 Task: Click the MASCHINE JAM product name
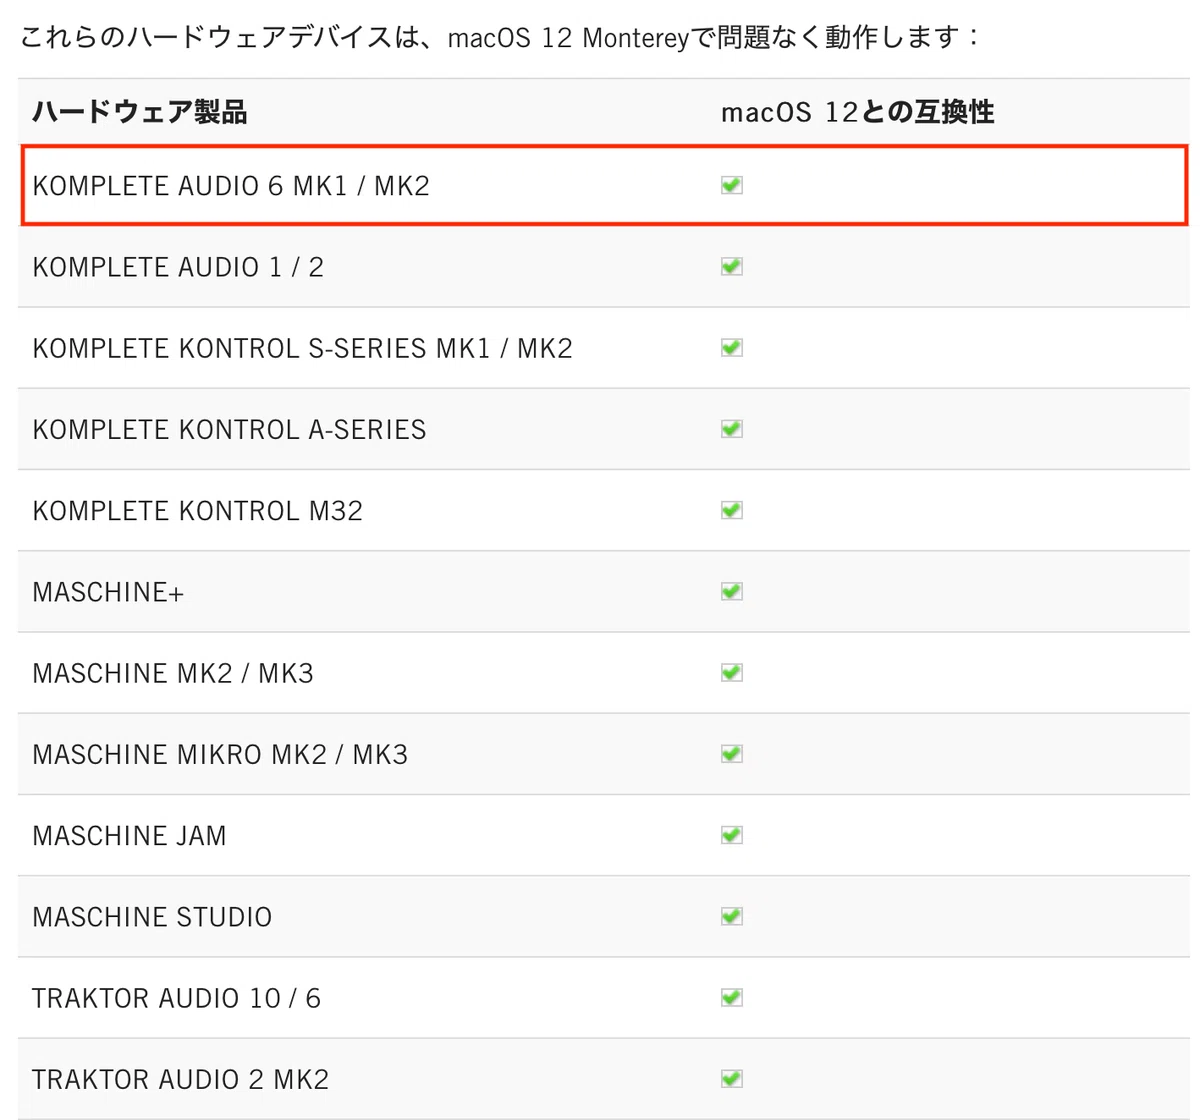pos(129,836)
